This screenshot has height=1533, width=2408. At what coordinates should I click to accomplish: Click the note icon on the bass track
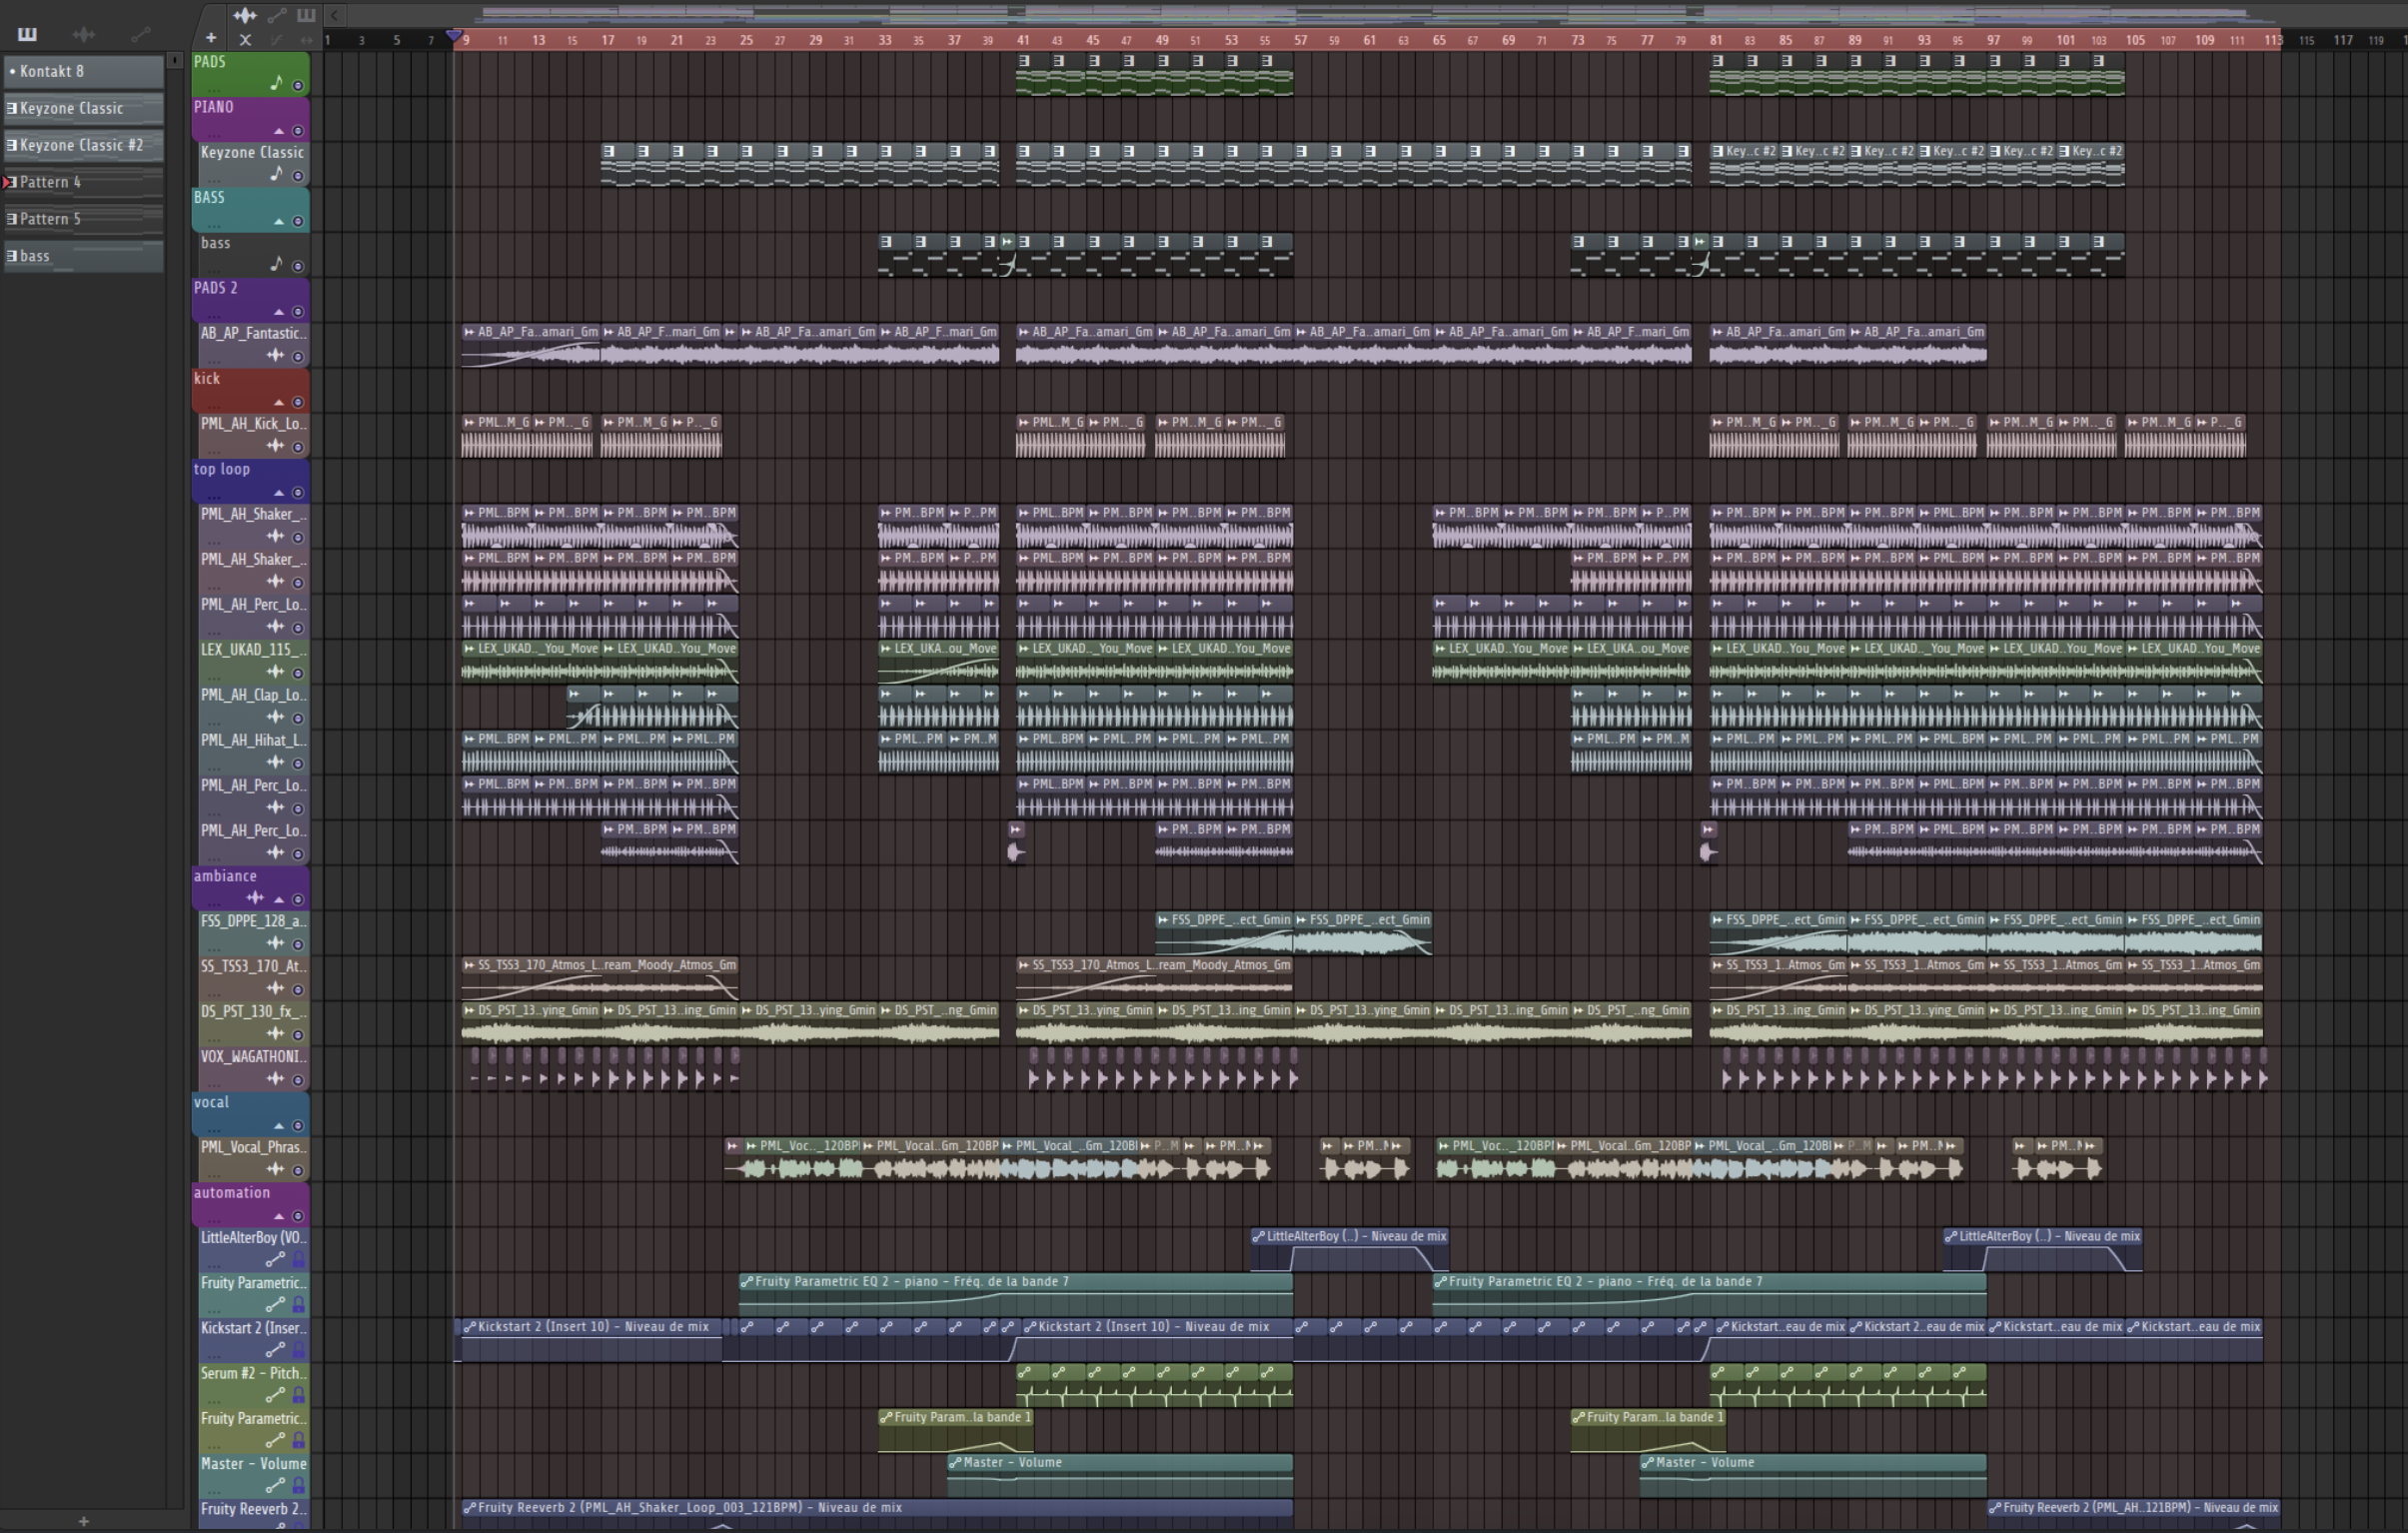277,264
